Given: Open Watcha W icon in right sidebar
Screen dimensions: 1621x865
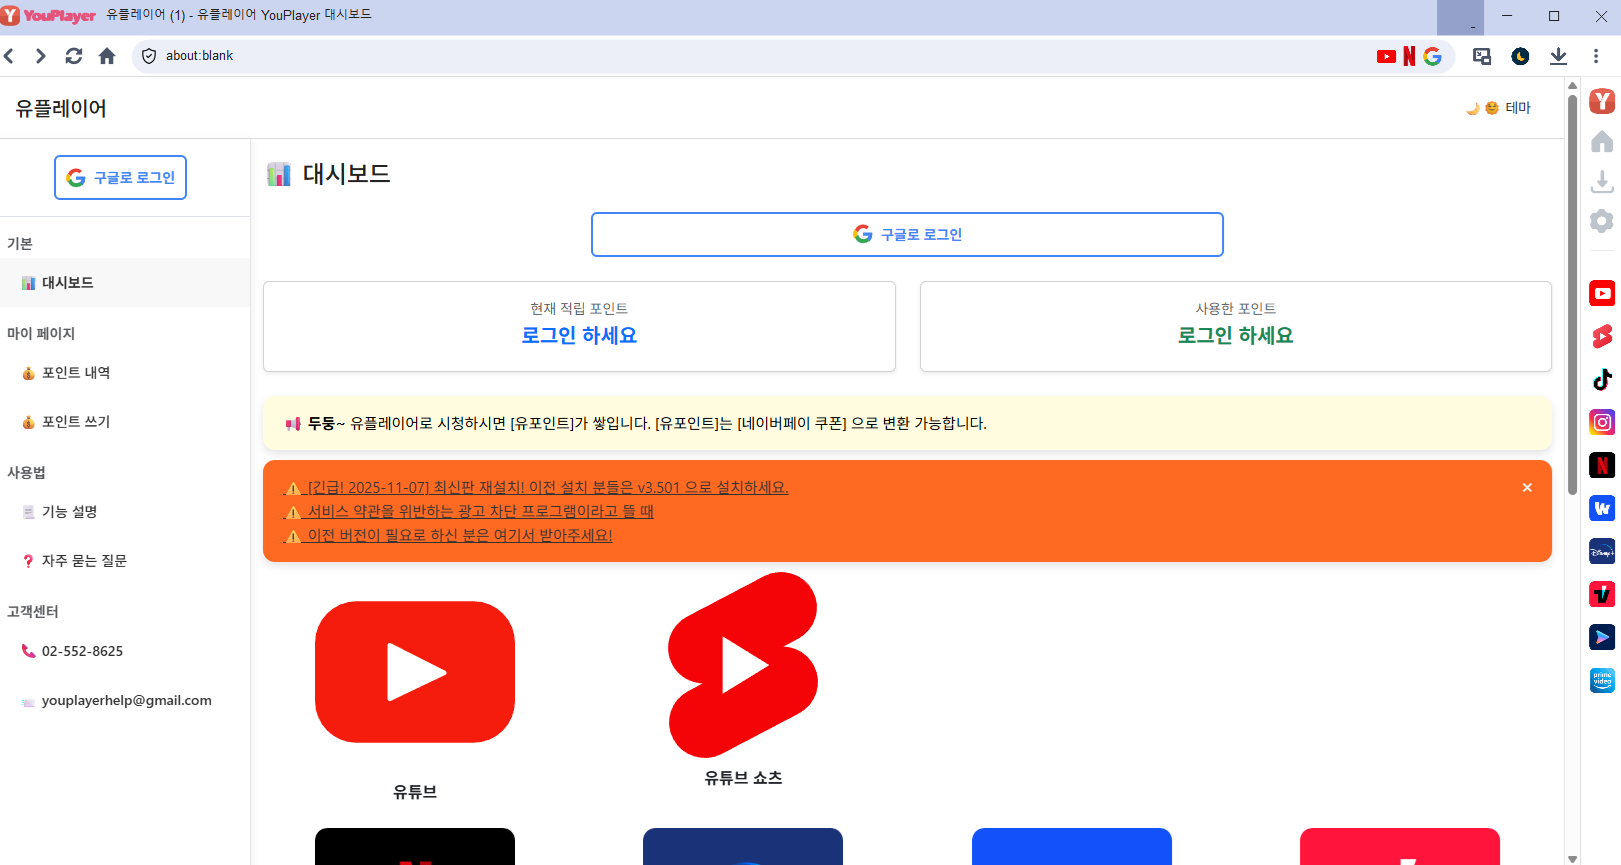Looking at the screenshot, I should tap(1602, 508).
